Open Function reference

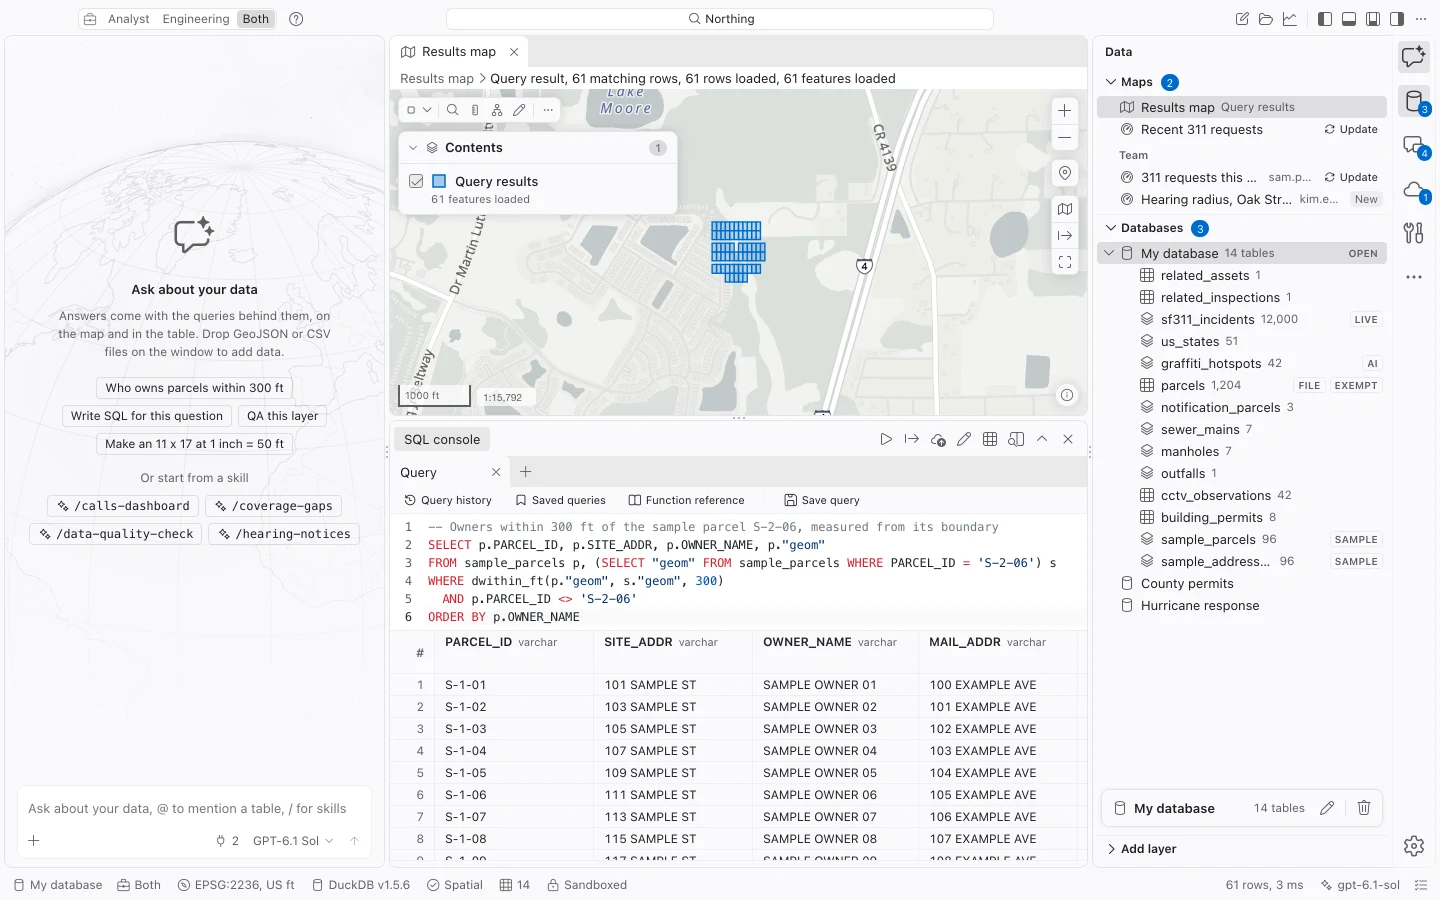click(x=686, y=500)
